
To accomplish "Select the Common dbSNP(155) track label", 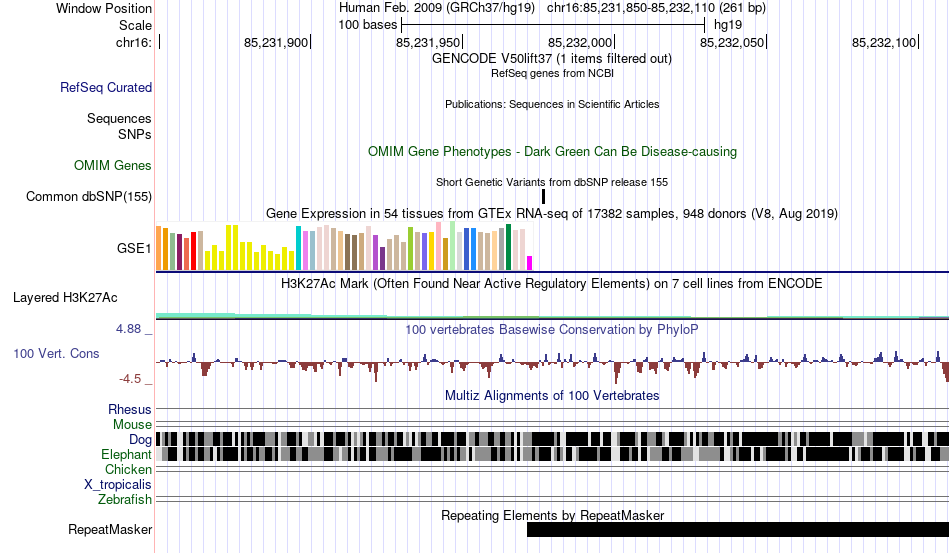I will pyautogui.click(x=88, y=196).
